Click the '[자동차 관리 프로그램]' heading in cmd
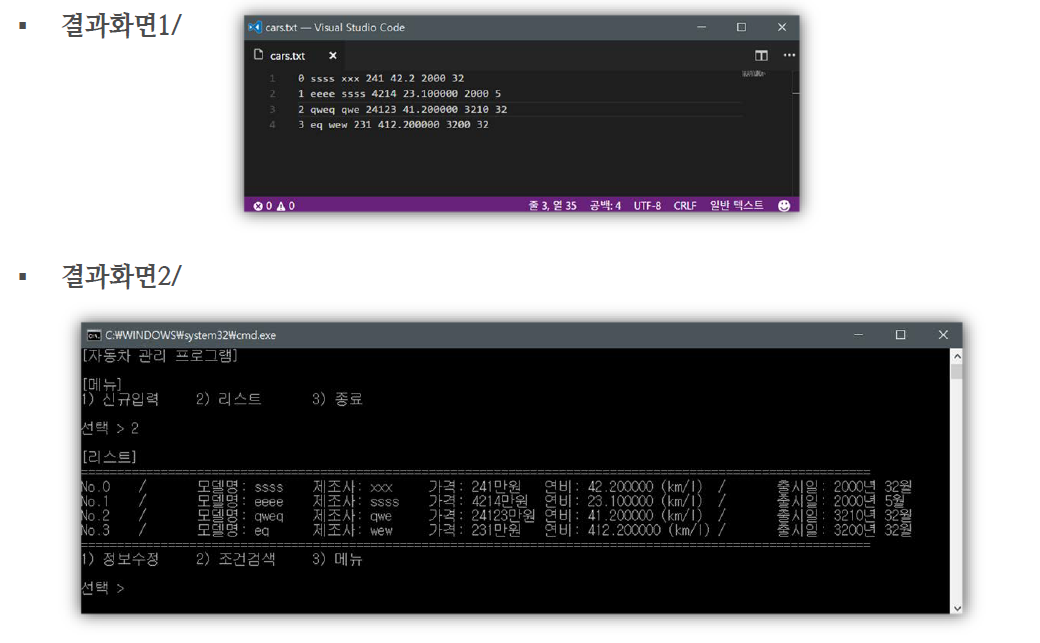Image resolution: width=1040 pixels, height=643 pixels. tap(160, 356)
